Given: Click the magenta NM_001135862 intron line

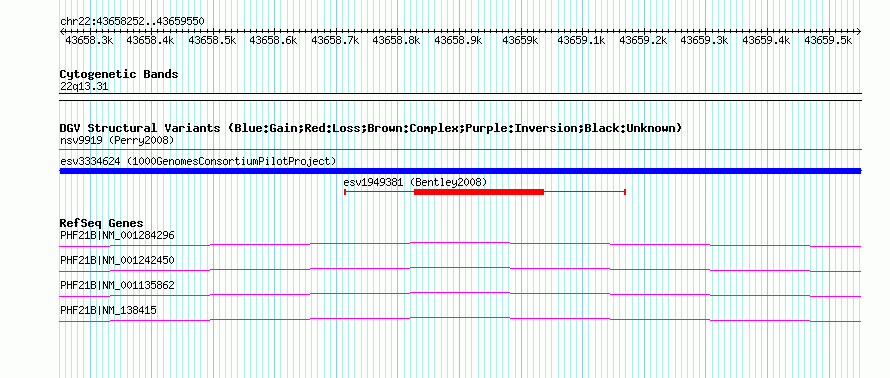Looking at the screenshot, I should tap(460, 295).
